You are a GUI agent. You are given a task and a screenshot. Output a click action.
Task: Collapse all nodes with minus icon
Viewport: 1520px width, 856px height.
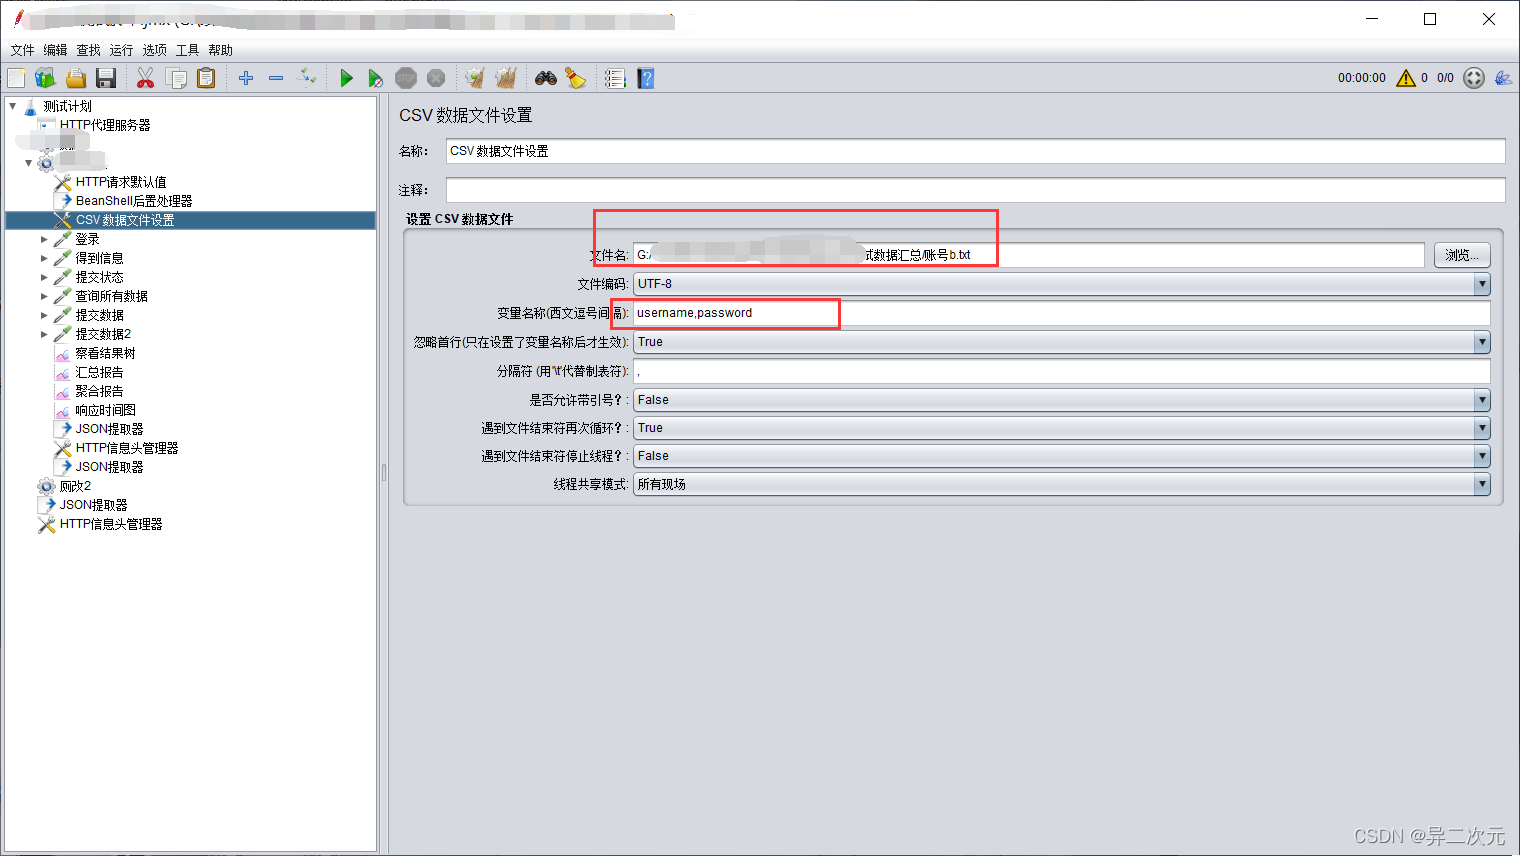point(276,78)
